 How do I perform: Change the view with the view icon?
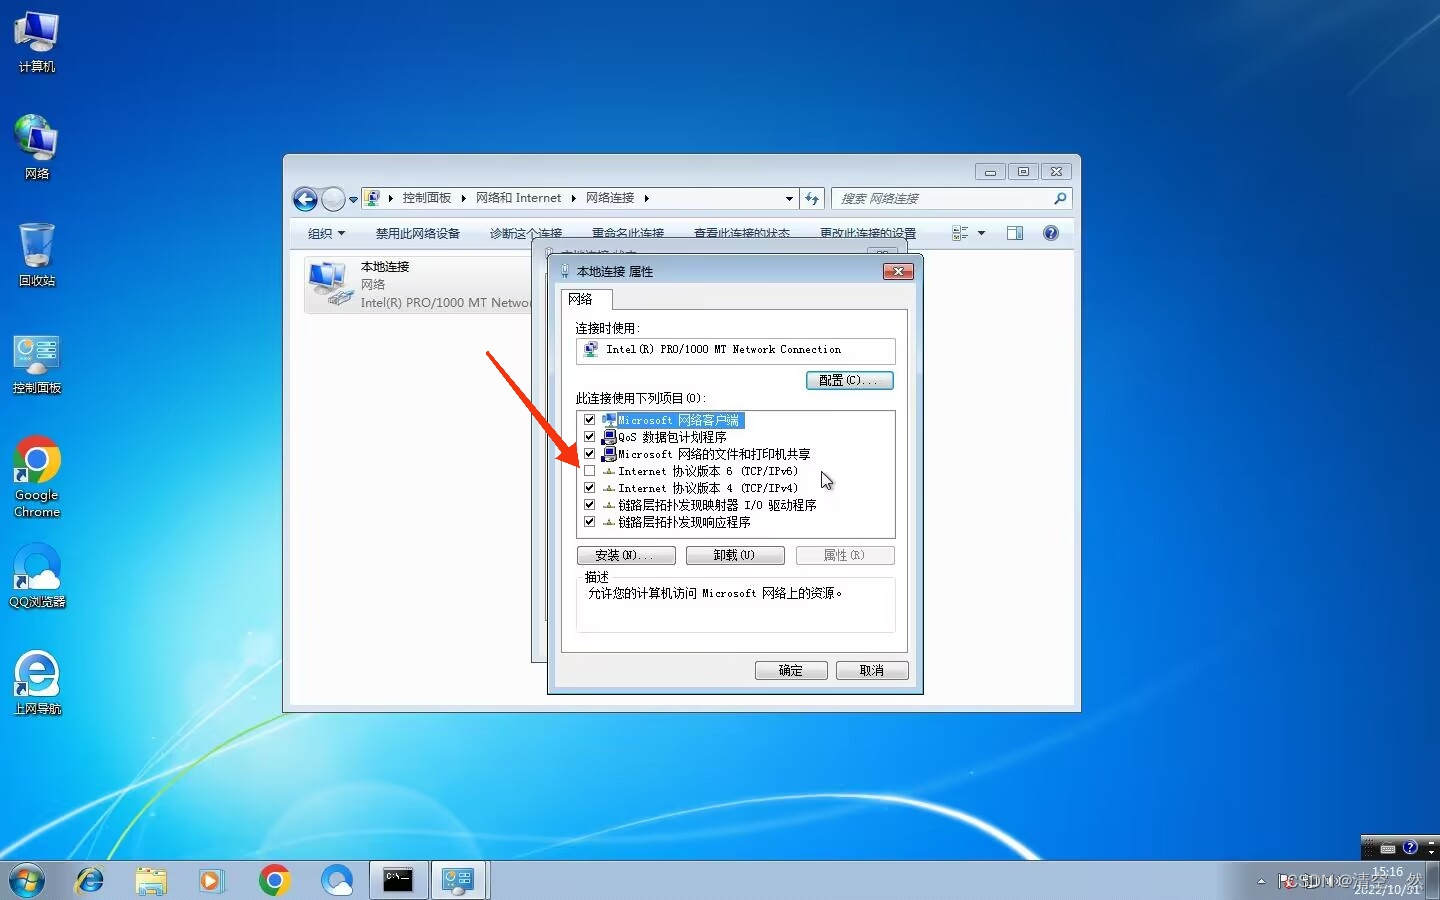coord(960,233)
